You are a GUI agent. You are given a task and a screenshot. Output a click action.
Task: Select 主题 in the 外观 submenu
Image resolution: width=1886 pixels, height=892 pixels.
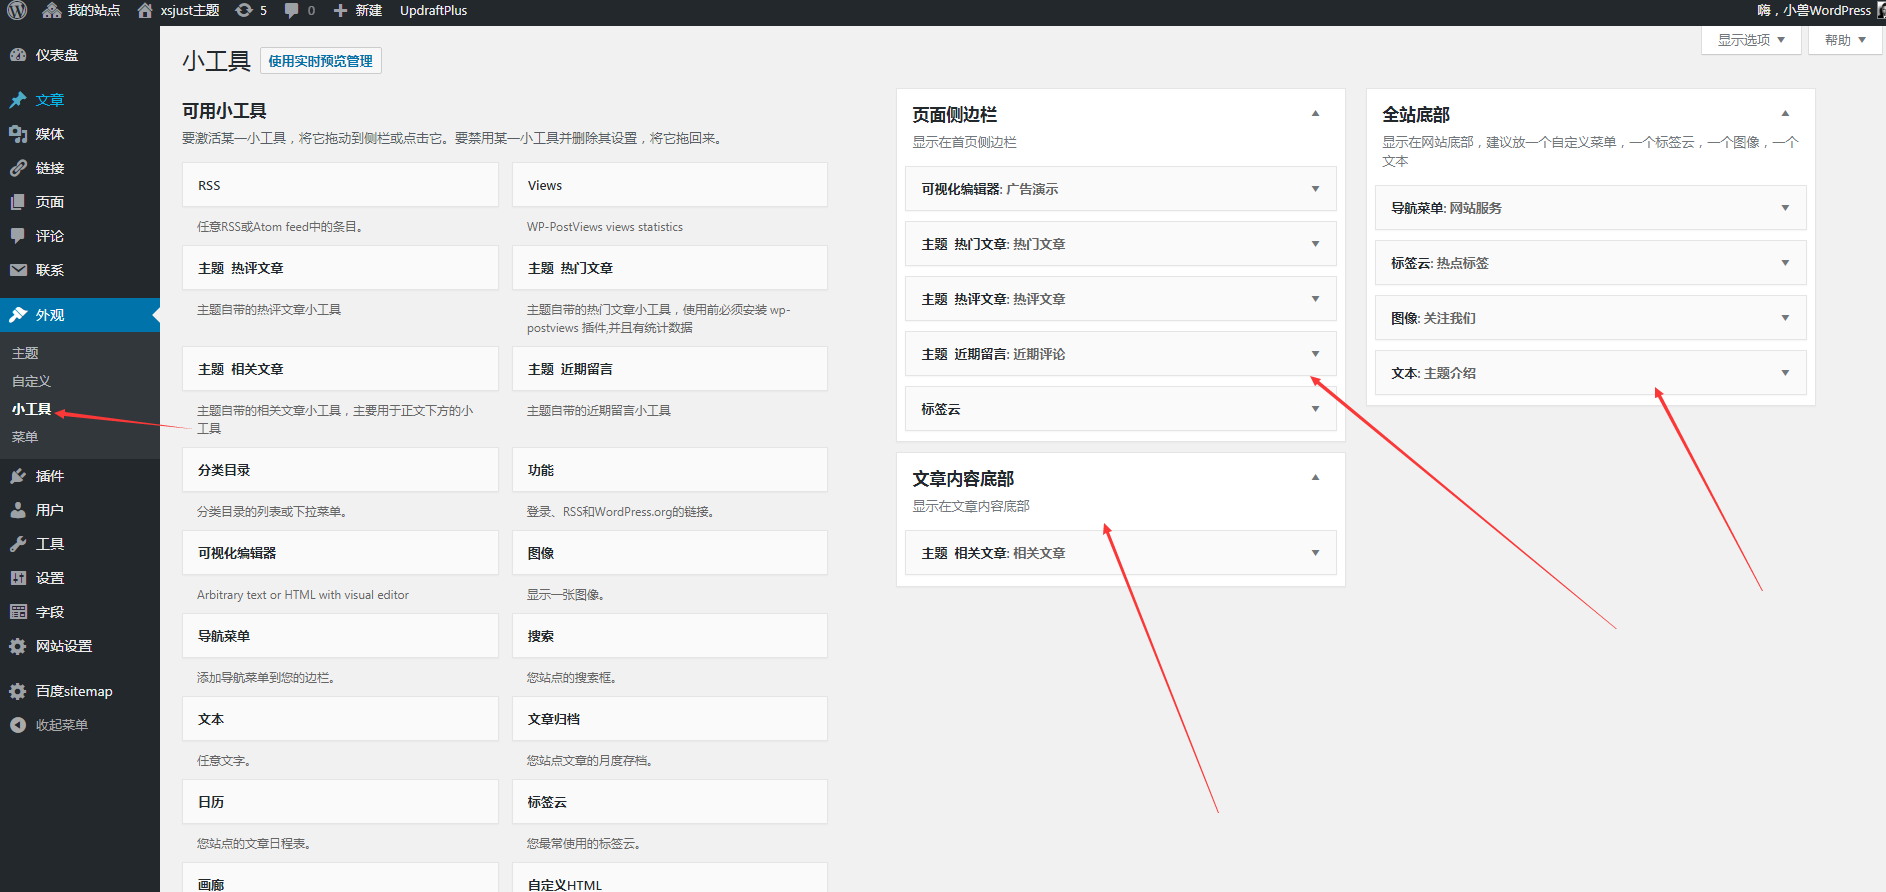click(25, 353)
